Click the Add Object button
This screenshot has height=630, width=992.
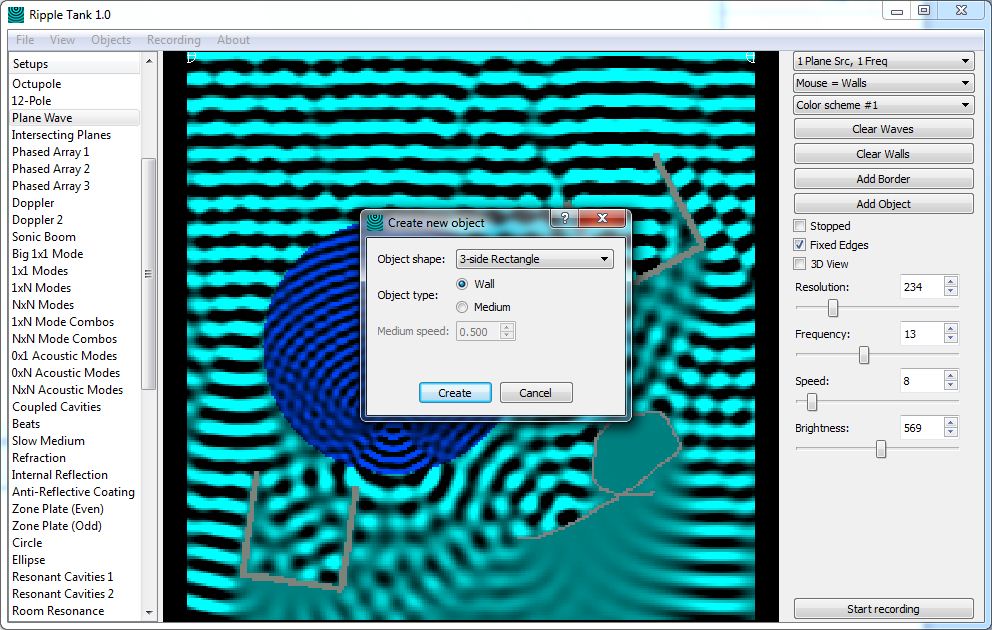pos(883,204)
